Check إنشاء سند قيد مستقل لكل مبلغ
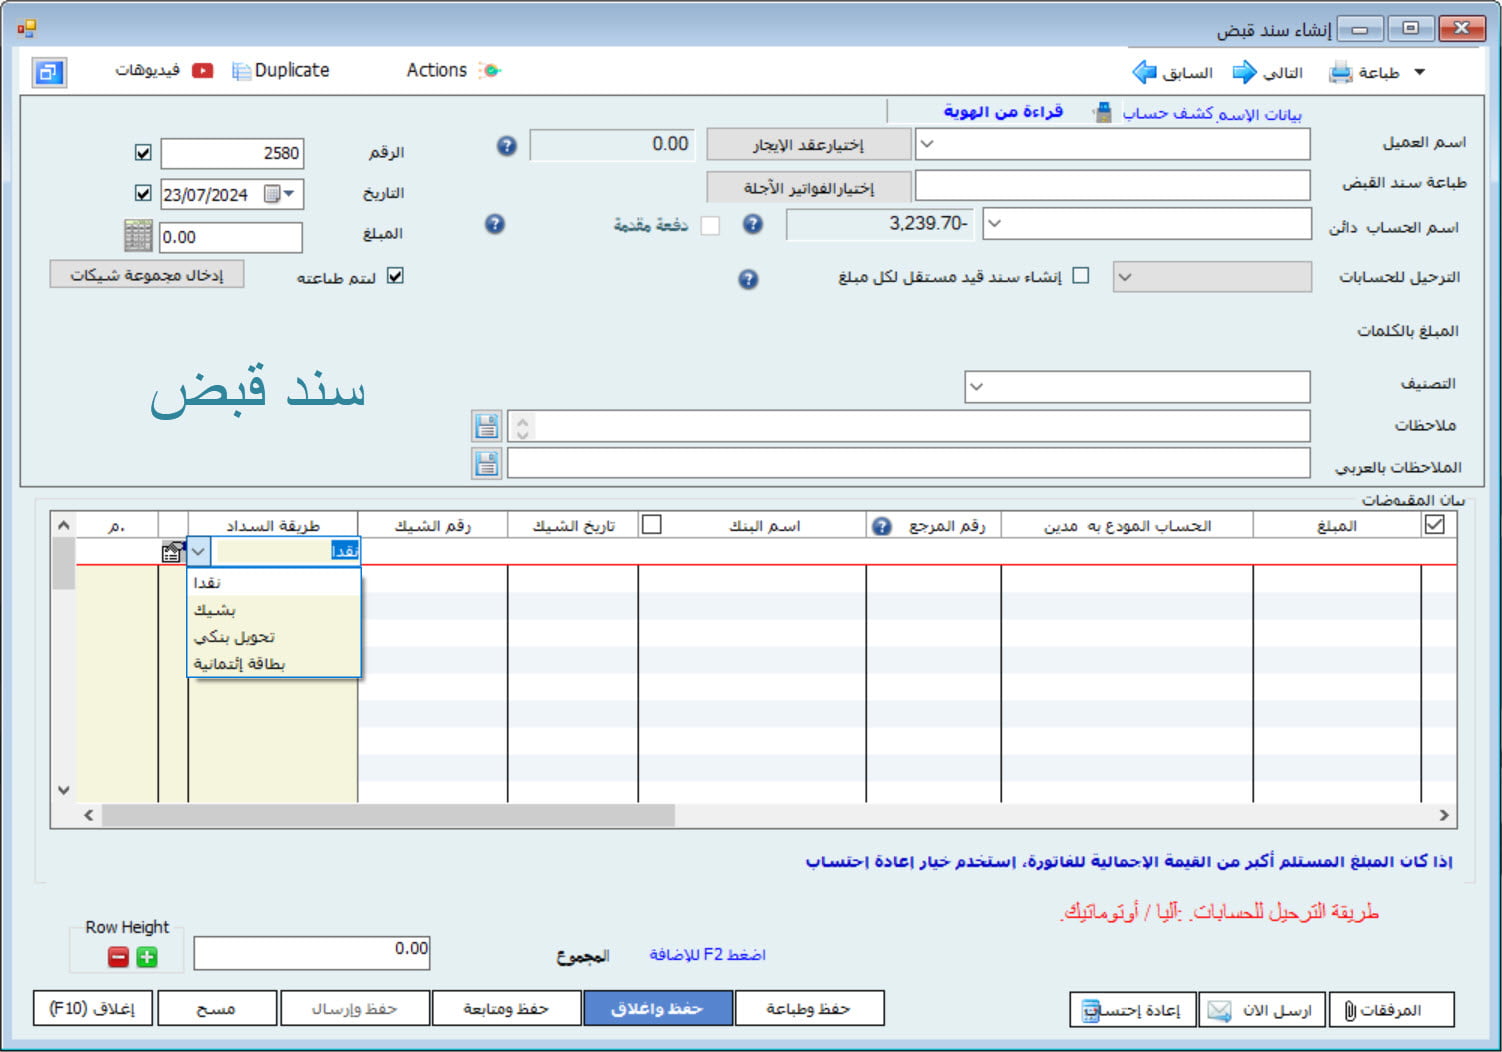 pos(1080,276)
